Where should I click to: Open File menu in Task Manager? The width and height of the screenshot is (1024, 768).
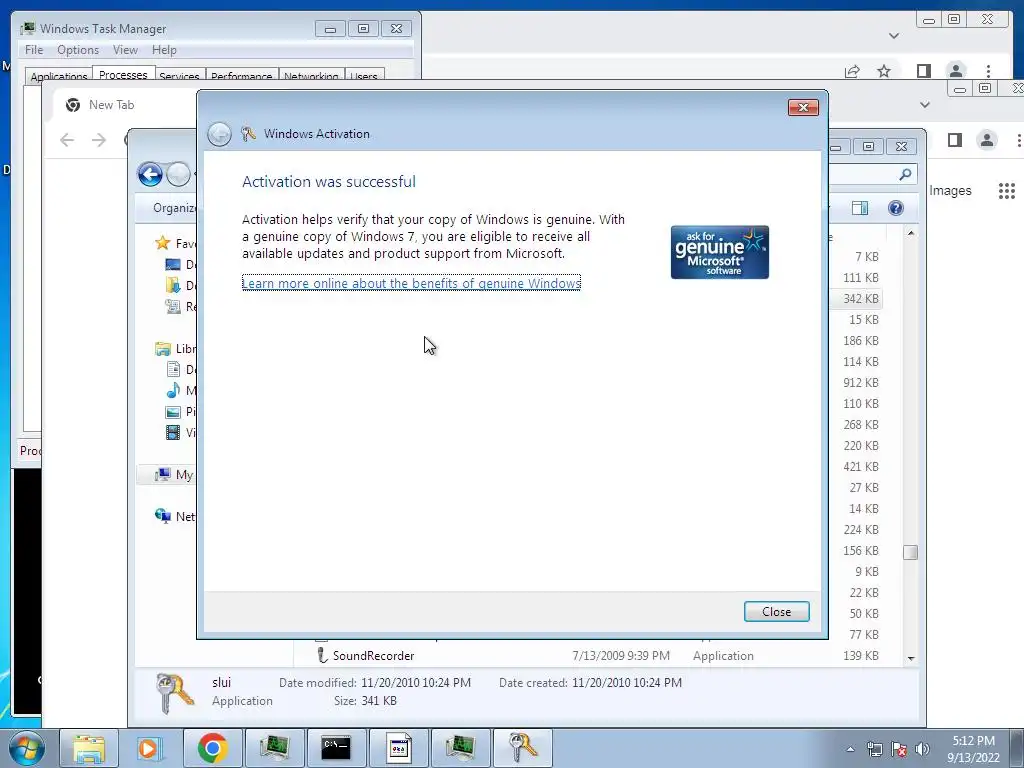34,50
